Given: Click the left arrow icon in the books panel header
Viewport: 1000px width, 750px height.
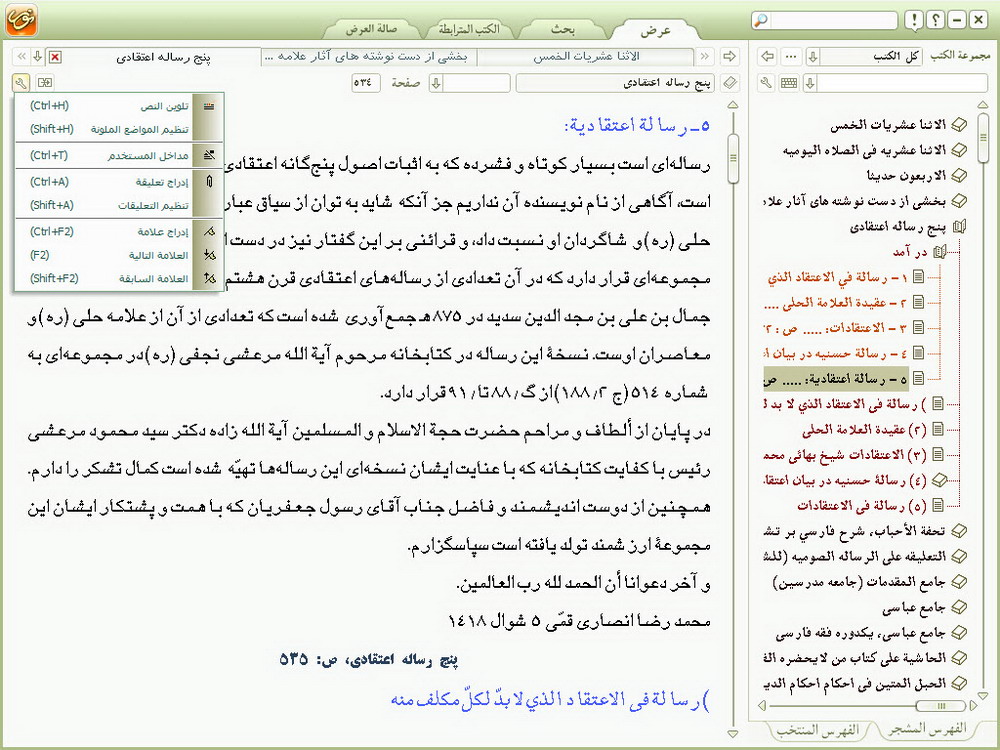Looking at the screenshot, I should coord(767,57).
